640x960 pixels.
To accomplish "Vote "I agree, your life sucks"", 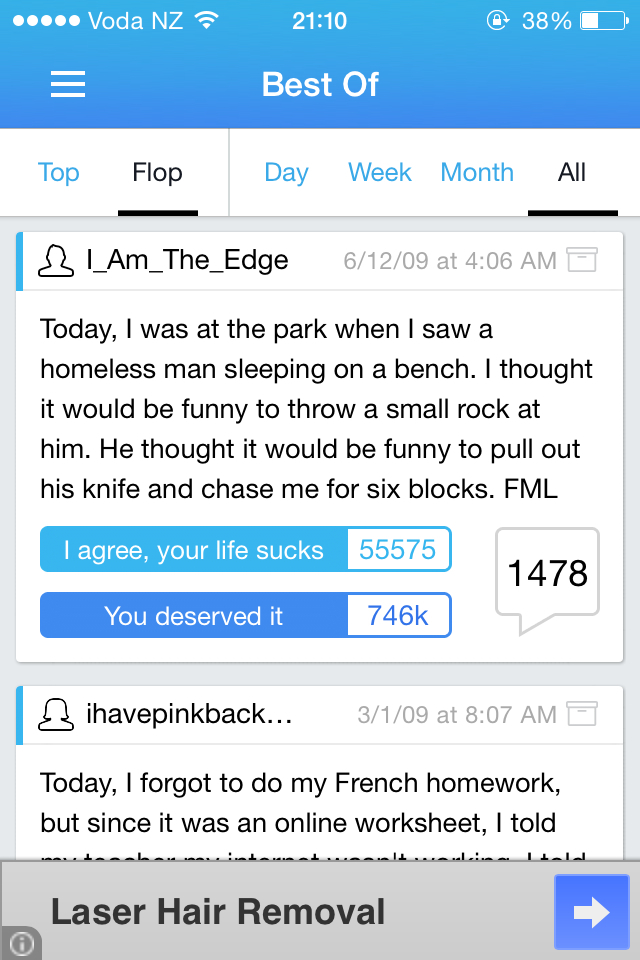I will click(x=245, y=550).
